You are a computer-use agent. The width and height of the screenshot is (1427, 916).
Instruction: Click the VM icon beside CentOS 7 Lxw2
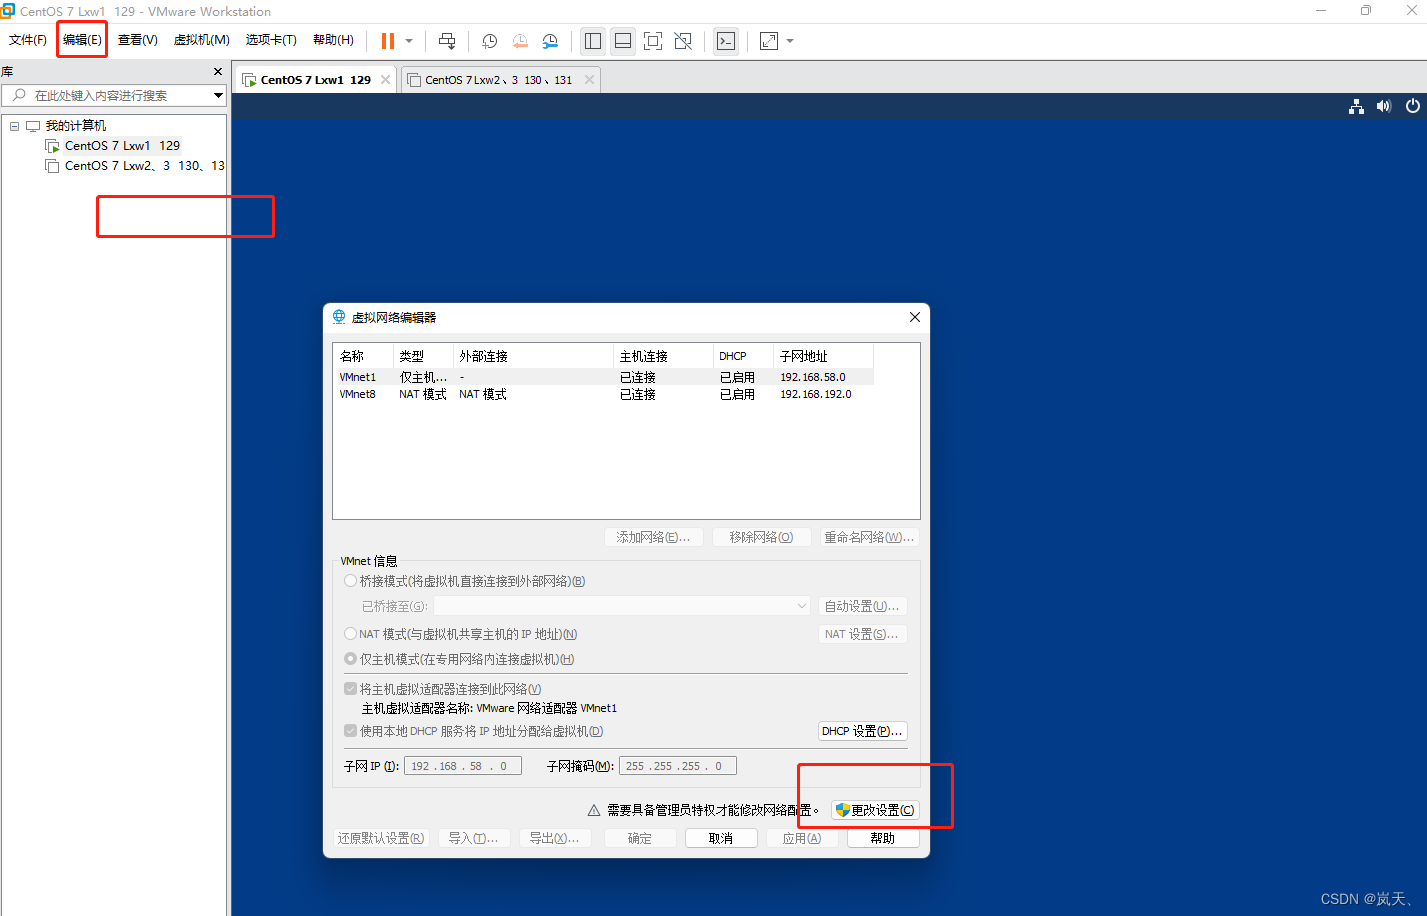click(x=52, y=166)
